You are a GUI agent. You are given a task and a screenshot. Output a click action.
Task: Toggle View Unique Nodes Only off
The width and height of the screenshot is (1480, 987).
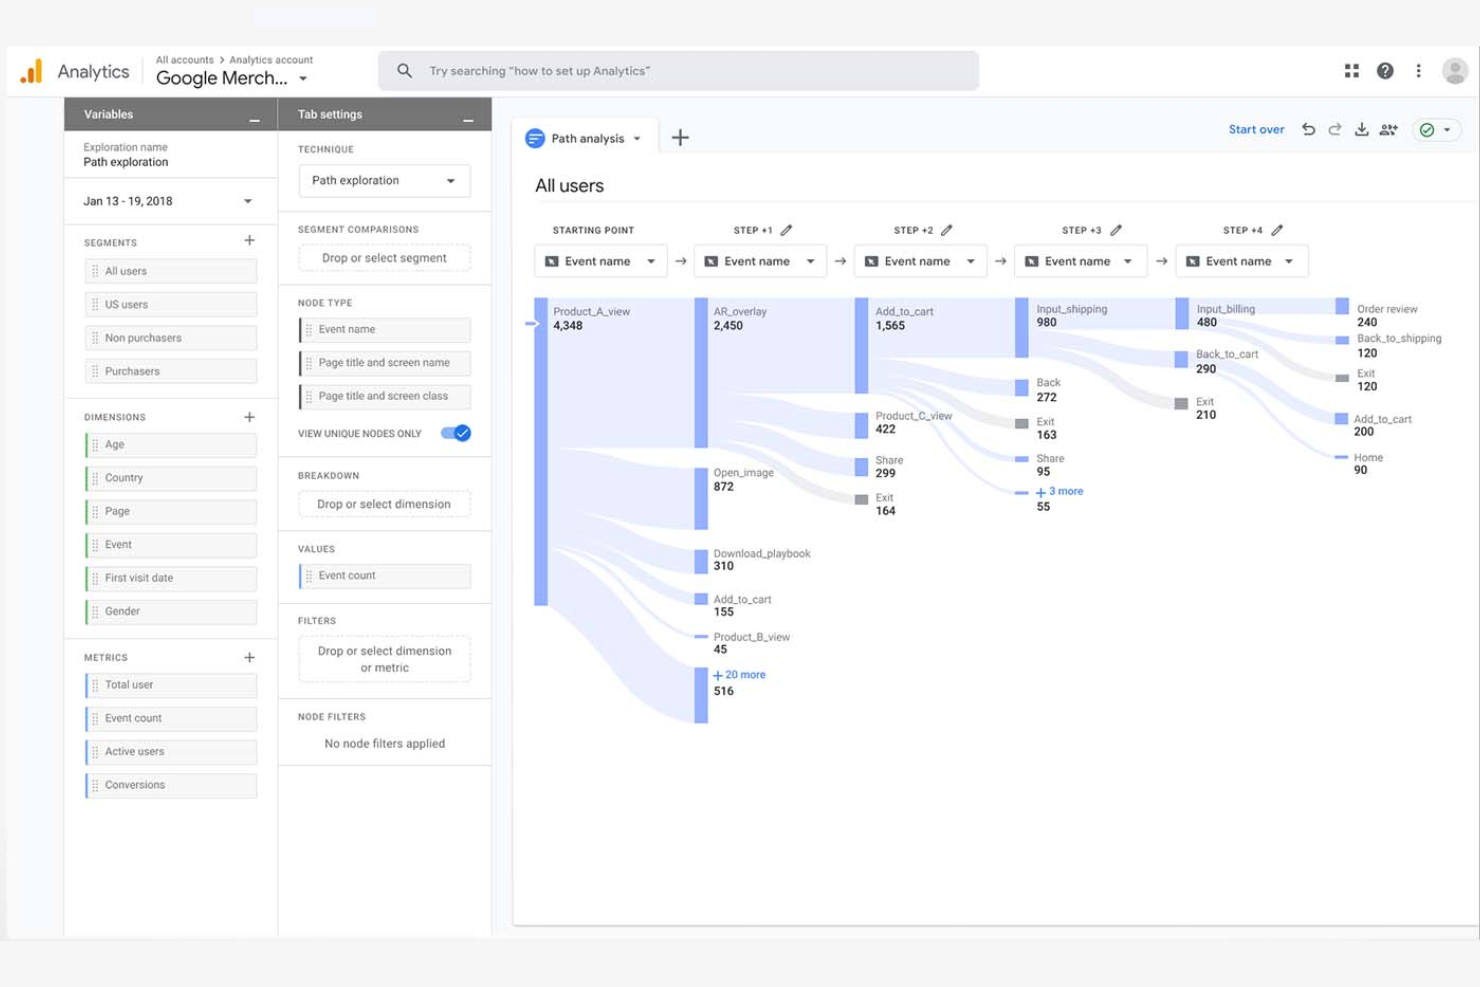pyautogui.click(x=455, y=433)
